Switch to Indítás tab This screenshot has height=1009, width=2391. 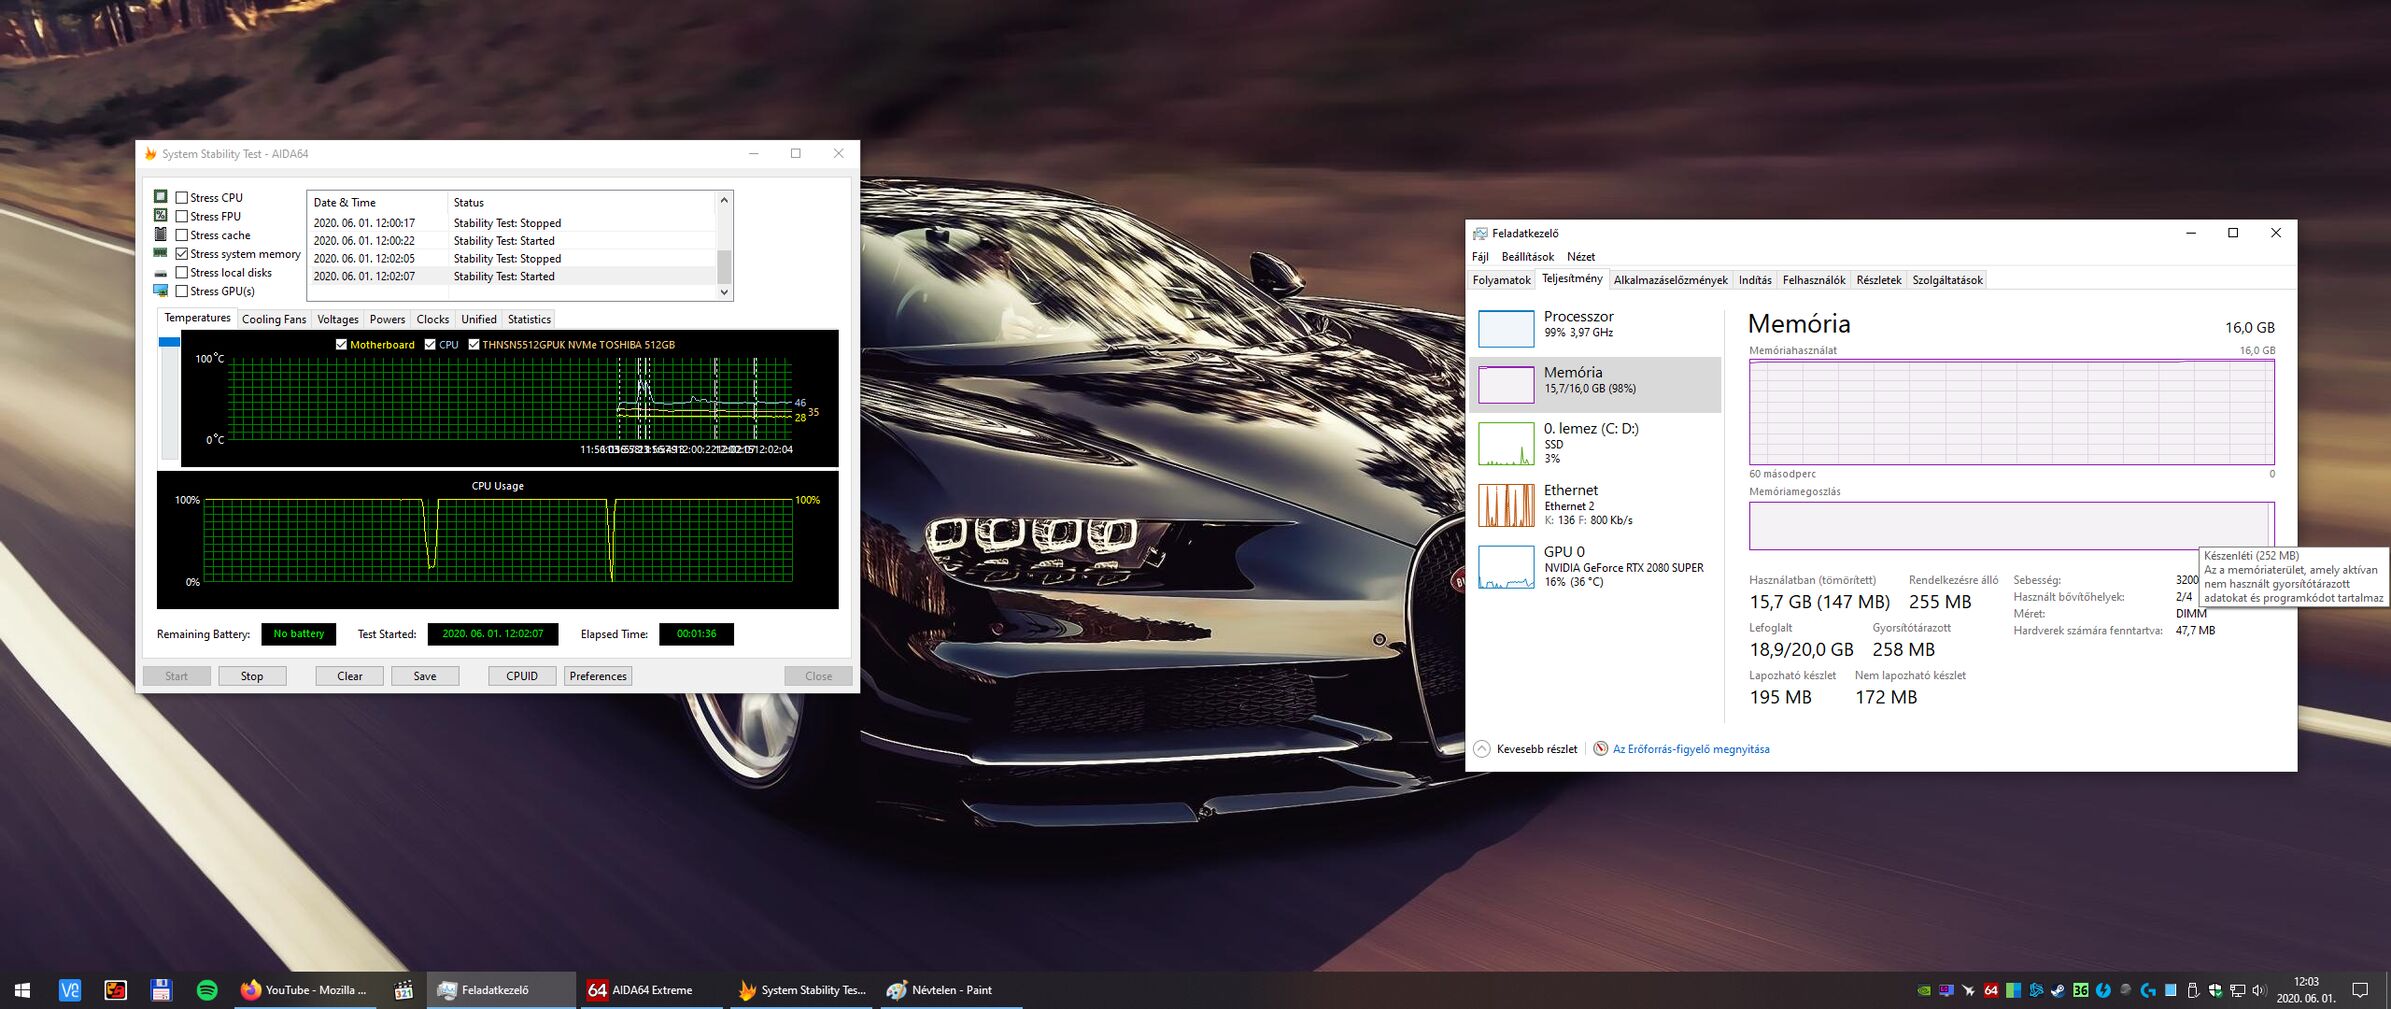(x=1755, y=280)
